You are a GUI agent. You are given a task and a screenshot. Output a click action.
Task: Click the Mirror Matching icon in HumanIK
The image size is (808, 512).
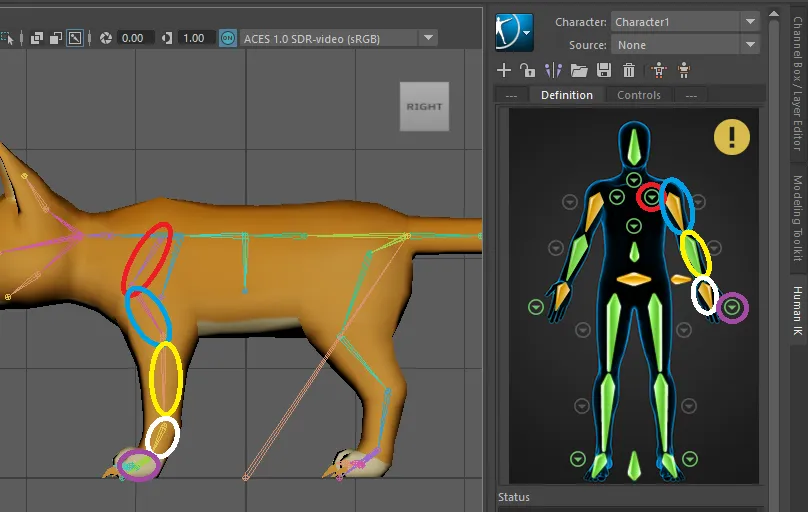point(553,70)
